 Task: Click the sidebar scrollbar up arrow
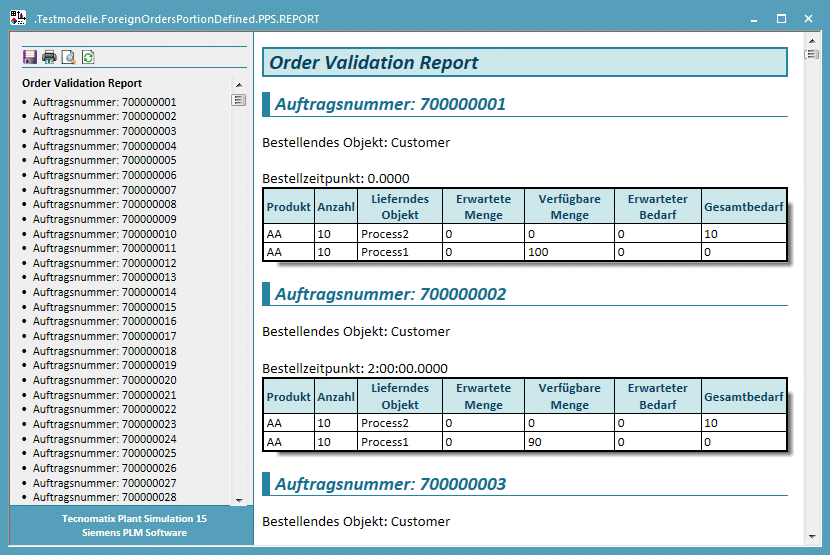pyautogui.click(x=239, y=85)
